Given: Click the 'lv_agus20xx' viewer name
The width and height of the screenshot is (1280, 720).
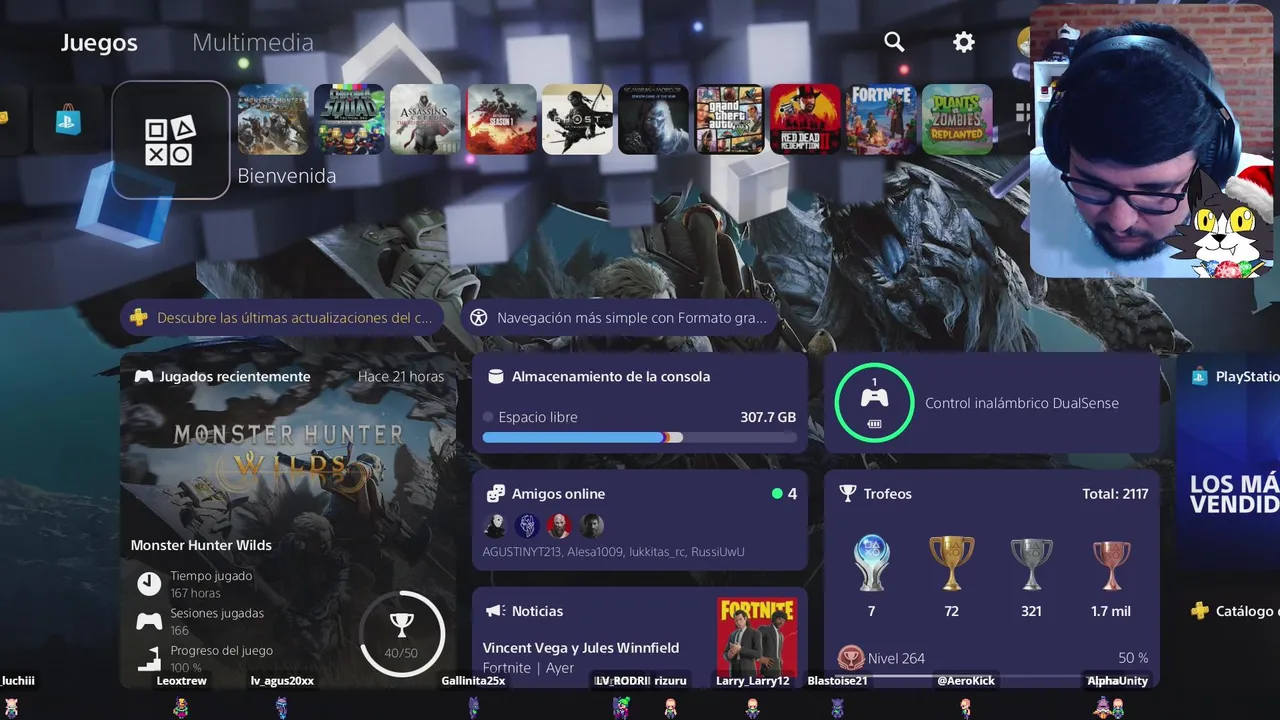Looking at the screenshot, I should 282,681.
